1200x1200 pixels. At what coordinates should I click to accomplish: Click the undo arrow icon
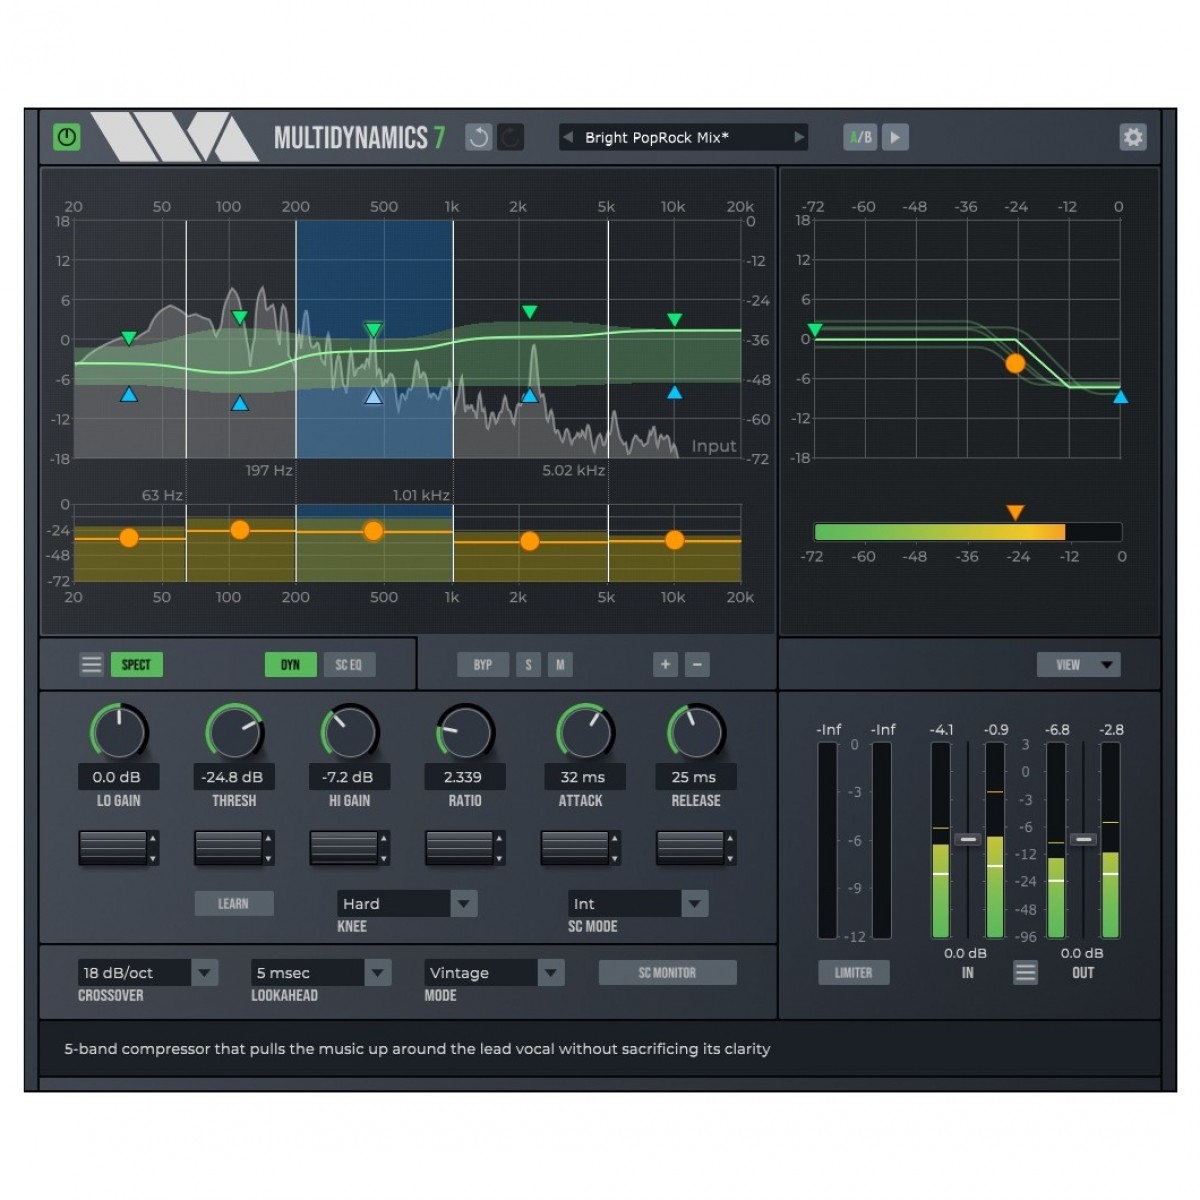point(479,137)
